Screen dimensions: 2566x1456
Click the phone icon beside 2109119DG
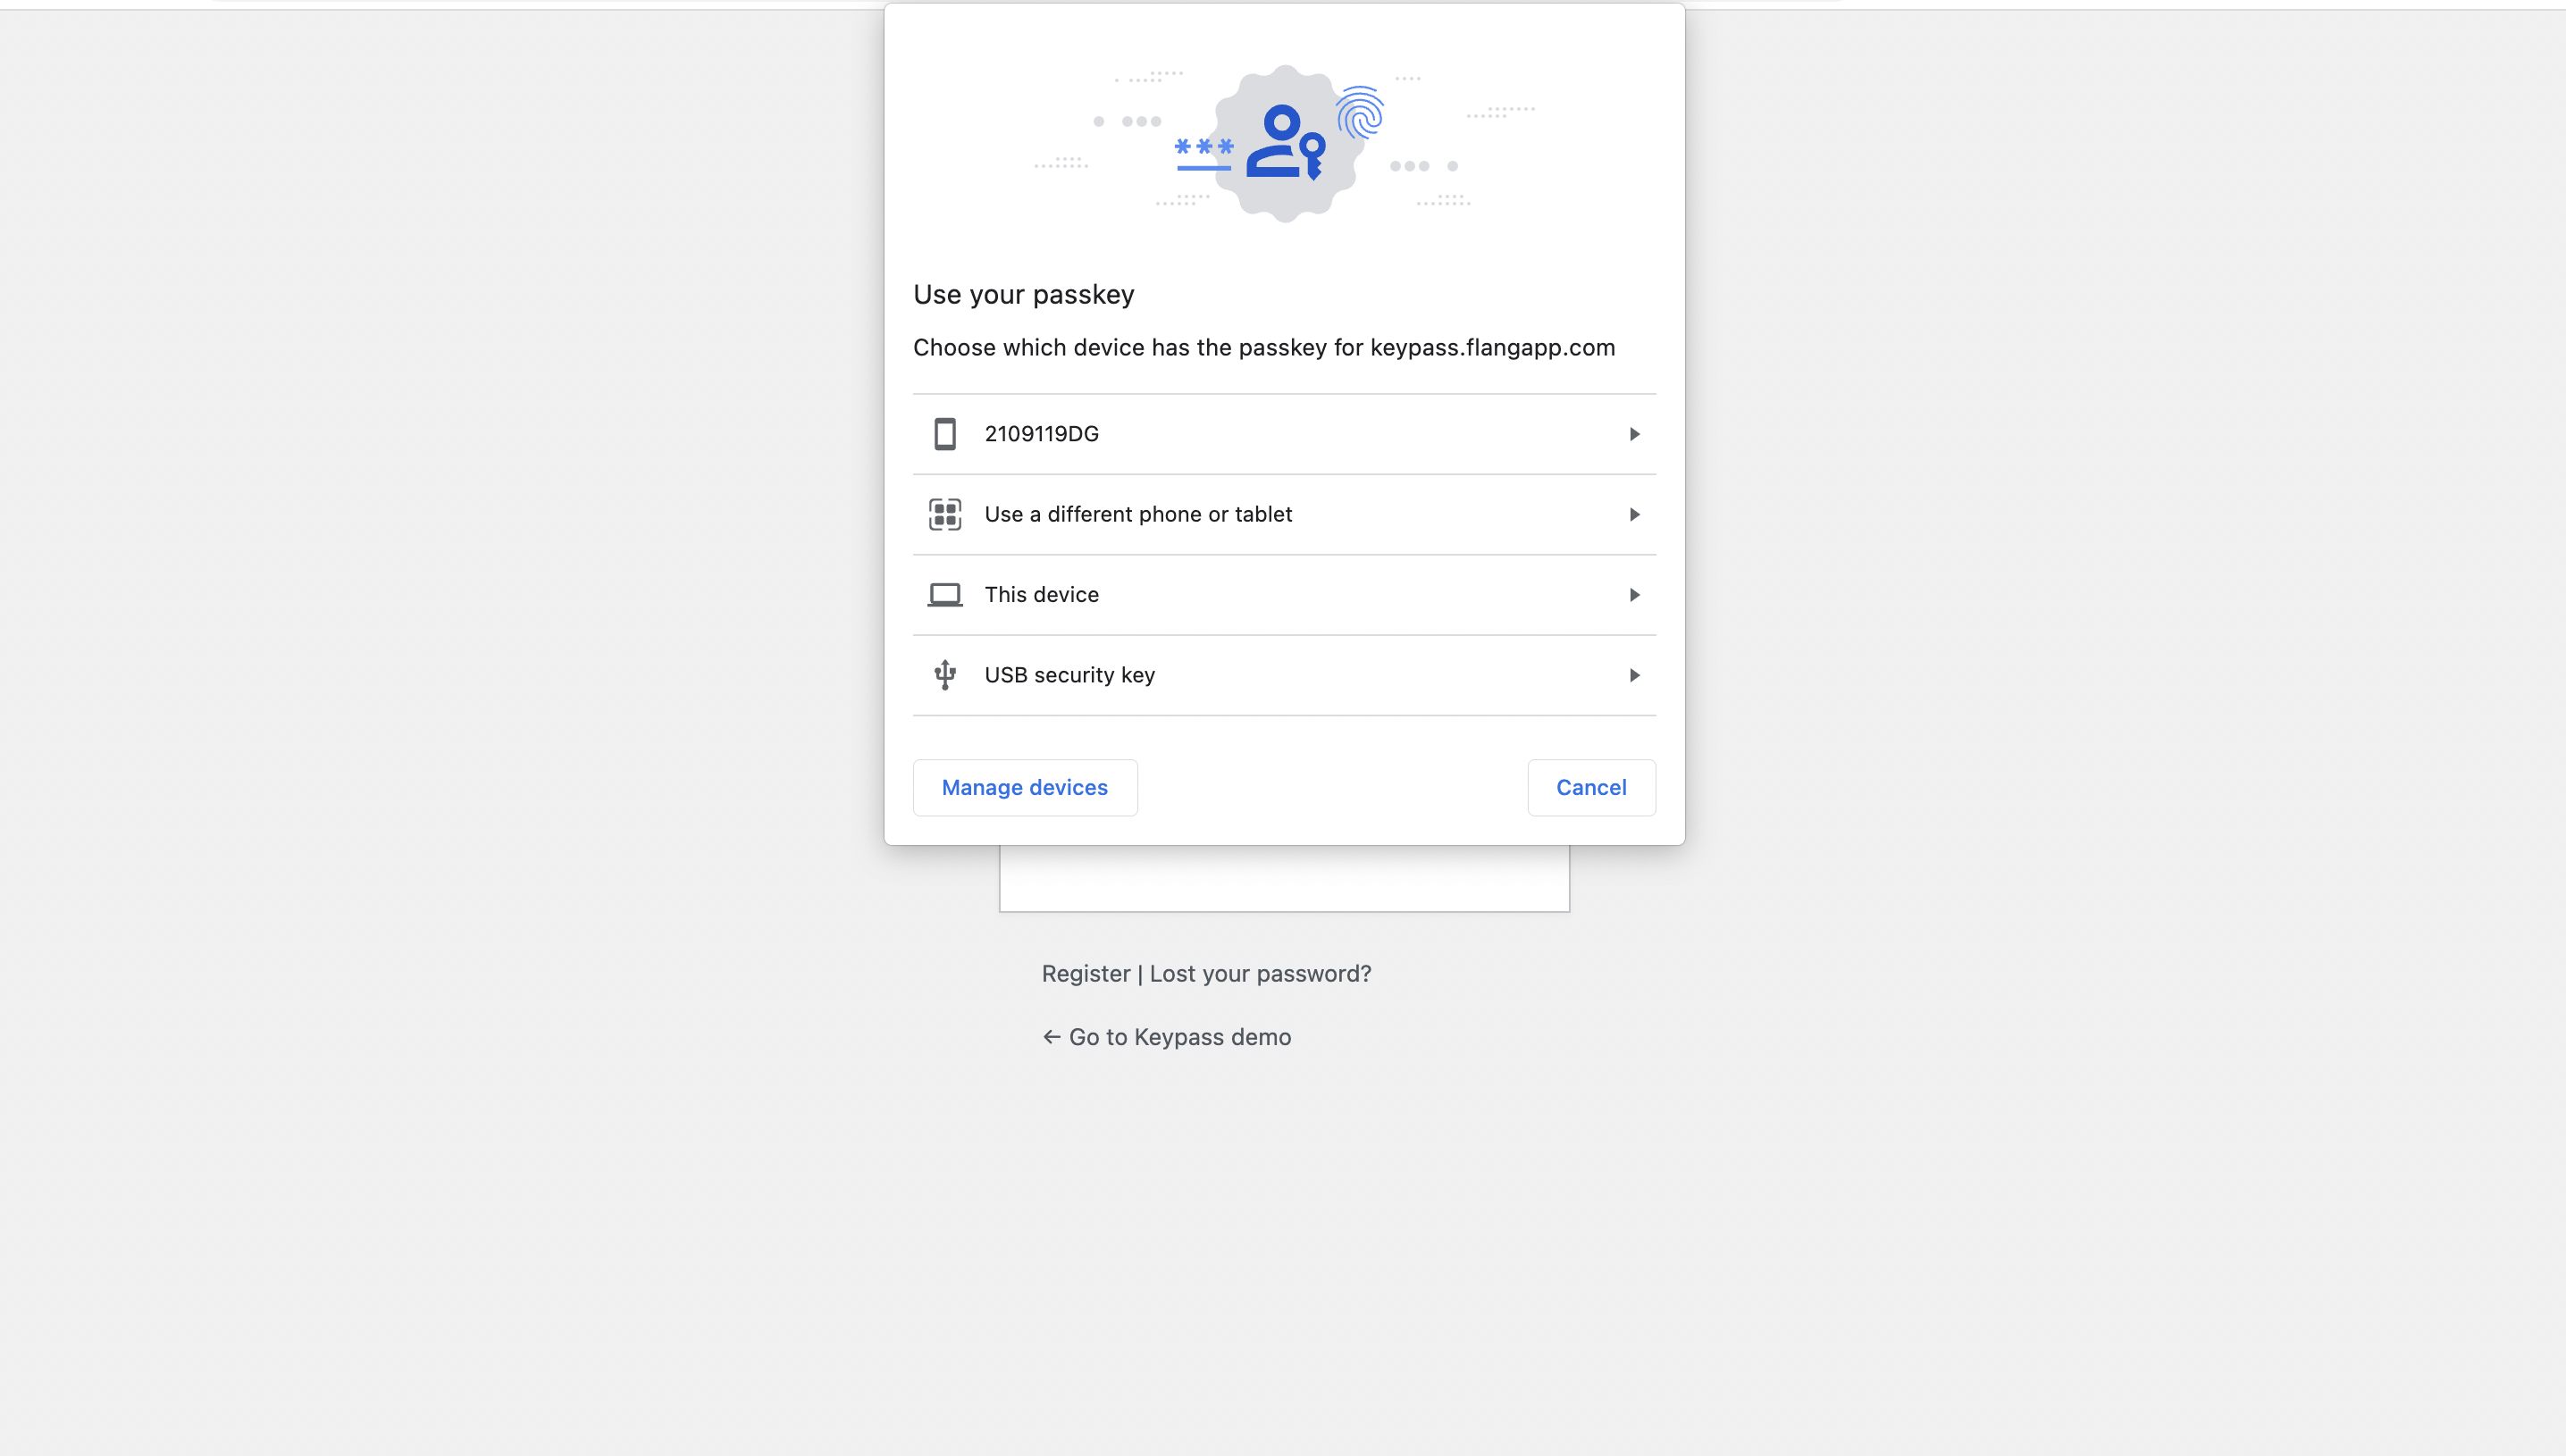[x=944, y=434]
